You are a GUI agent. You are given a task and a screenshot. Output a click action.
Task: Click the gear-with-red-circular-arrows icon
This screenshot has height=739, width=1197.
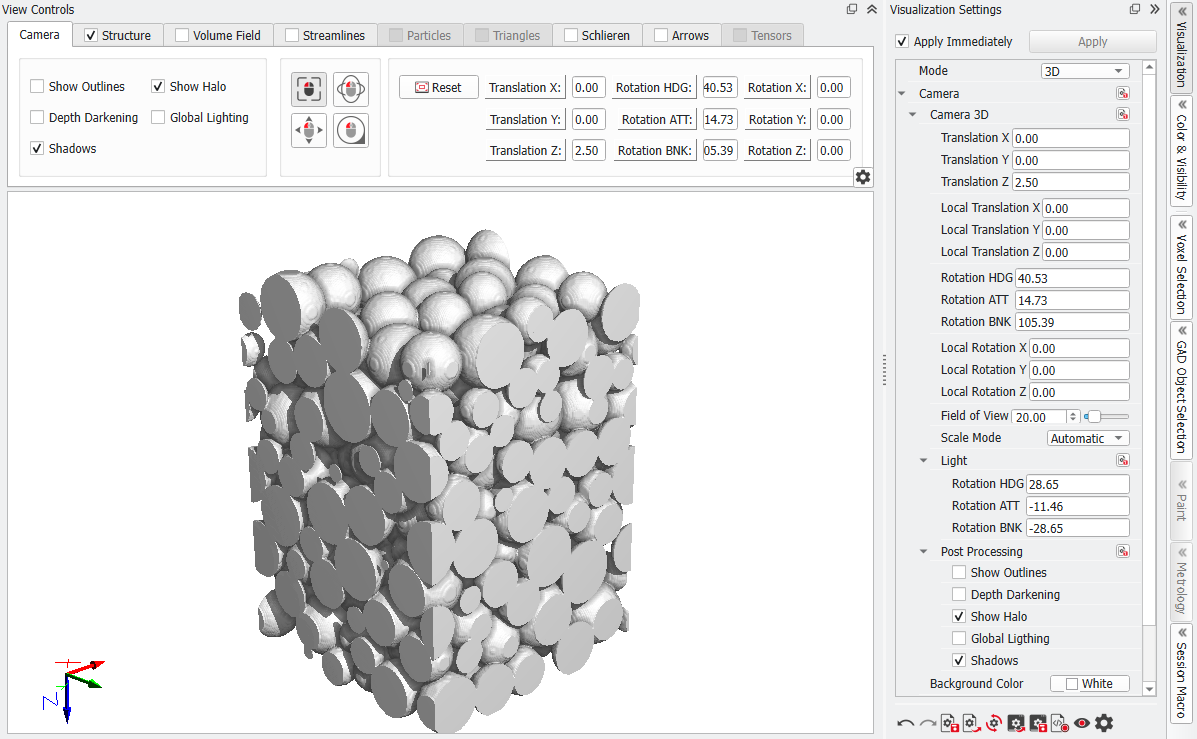point(993,723)
